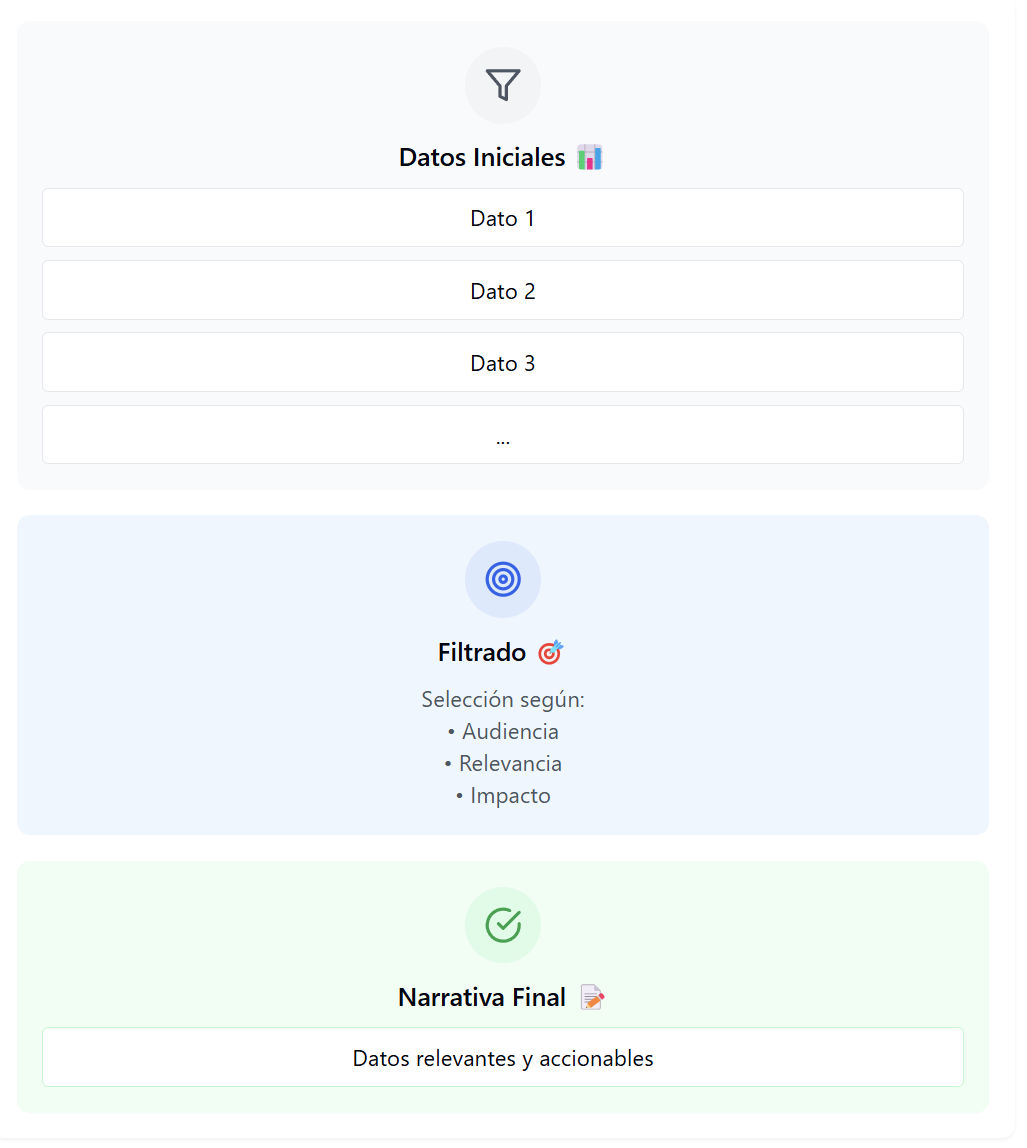This screenshot has height=1148, width=1027.
Task: Select the Dato 2 box
Action: click(503, 291)
